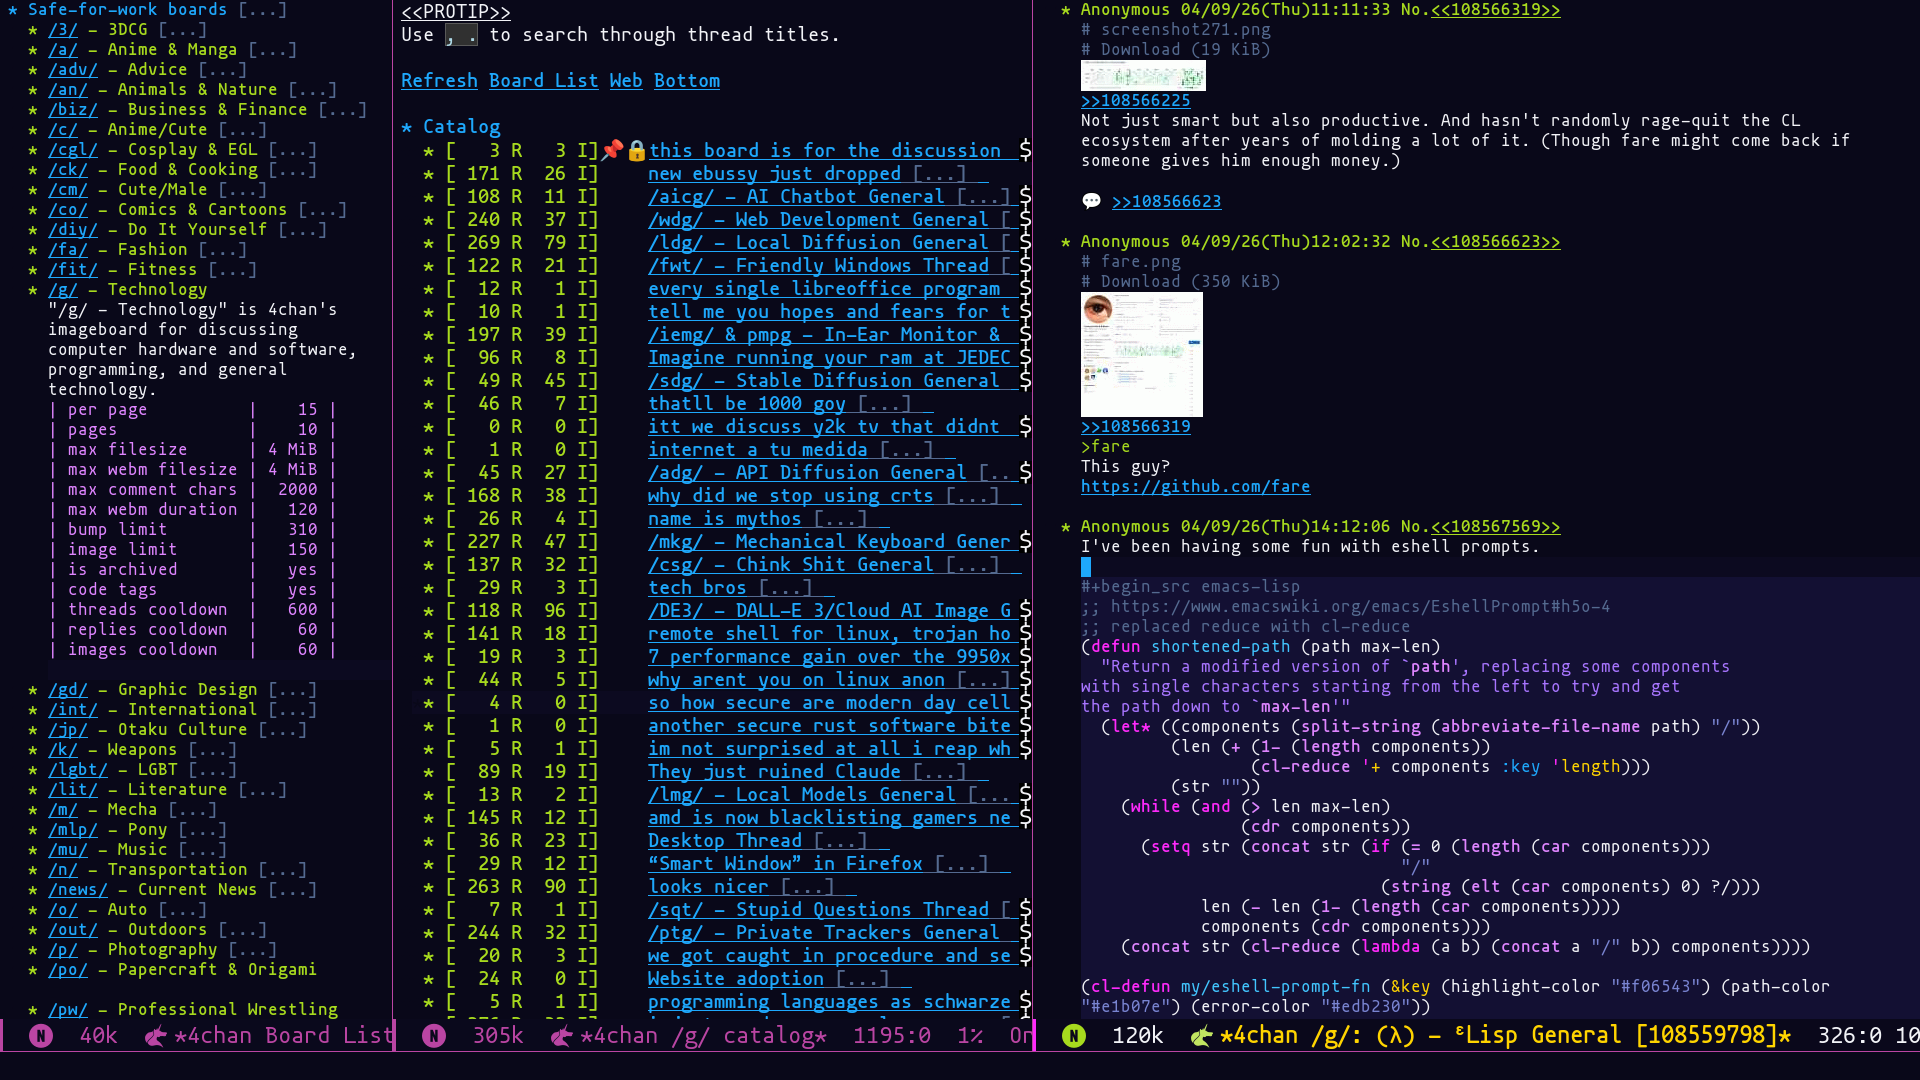Click the lock icon on the sticky thread
The height and width of the screenshot is (1080, 1920).
pos(637,151)
